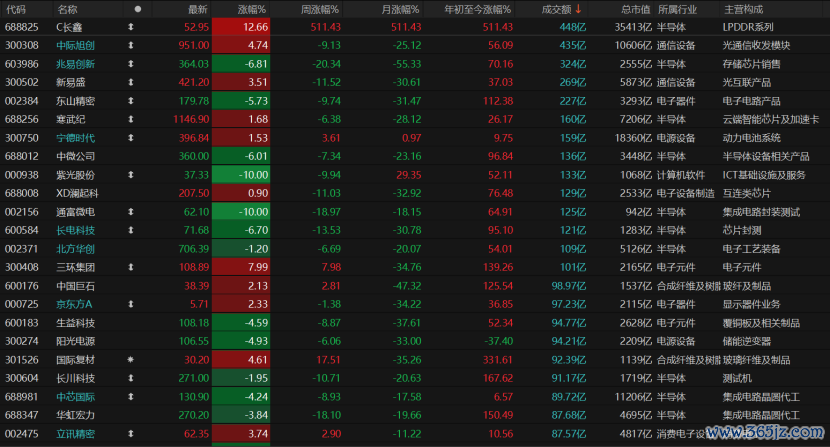
Task: Click the -10.00 change cell for 通富微电
Action: point(241,212)
